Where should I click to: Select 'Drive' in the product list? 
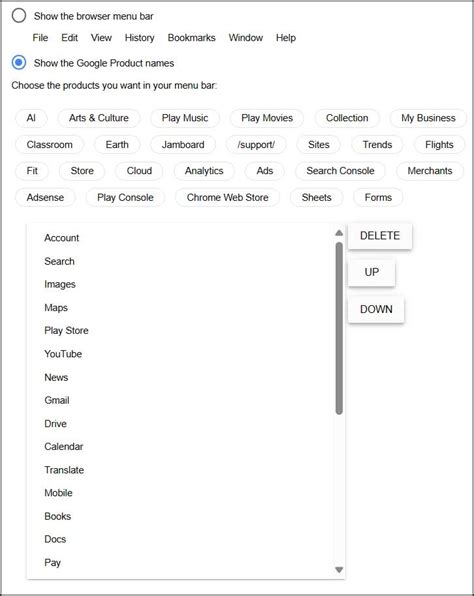pyautogui.click(x=181, y=423)
